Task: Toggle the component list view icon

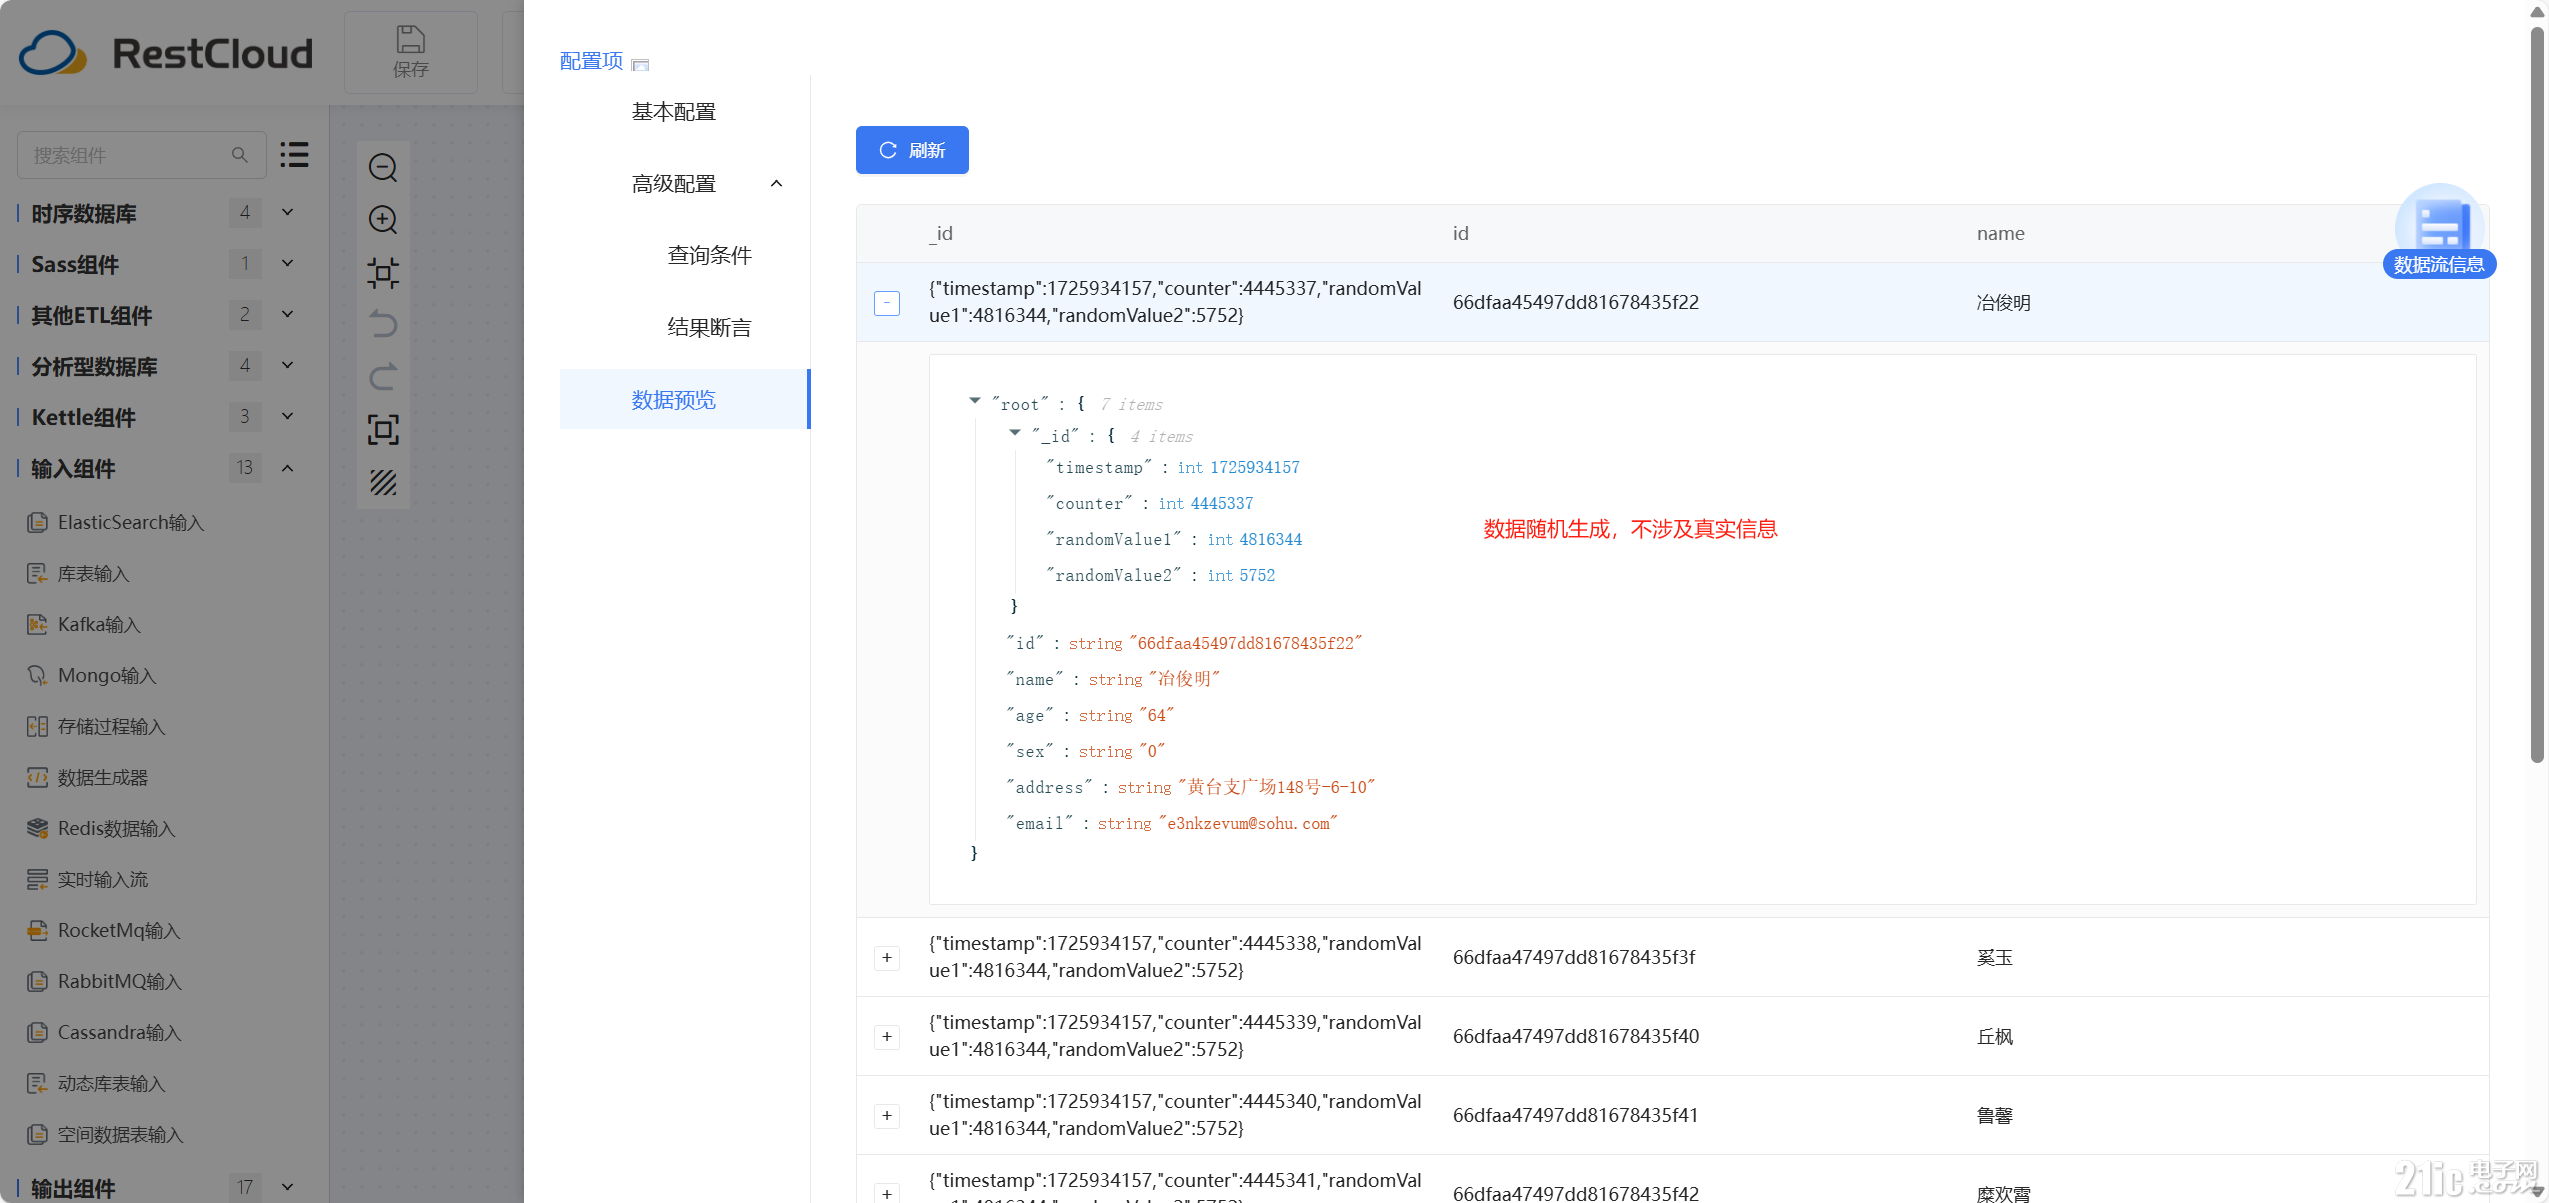Action: [294, 154]
